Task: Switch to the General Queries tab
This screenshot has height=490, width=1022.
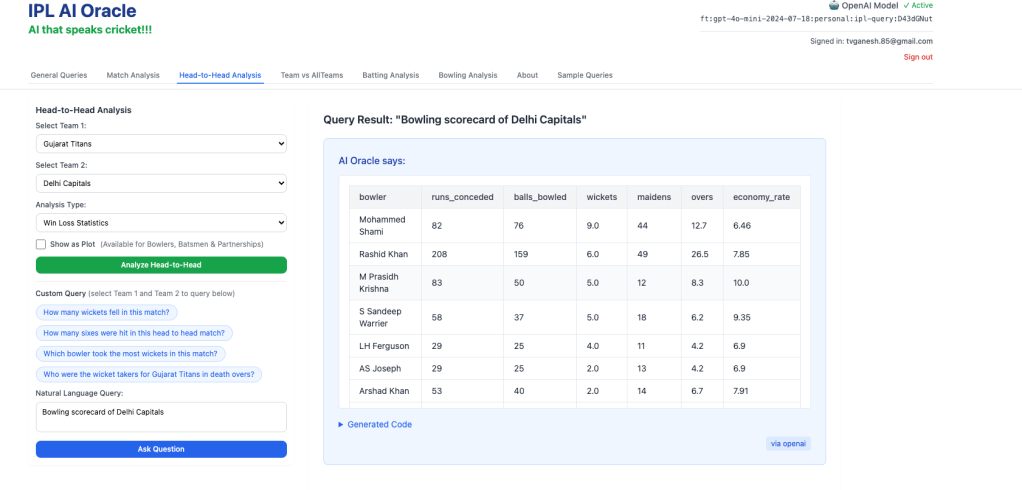Action: (59, 75)
